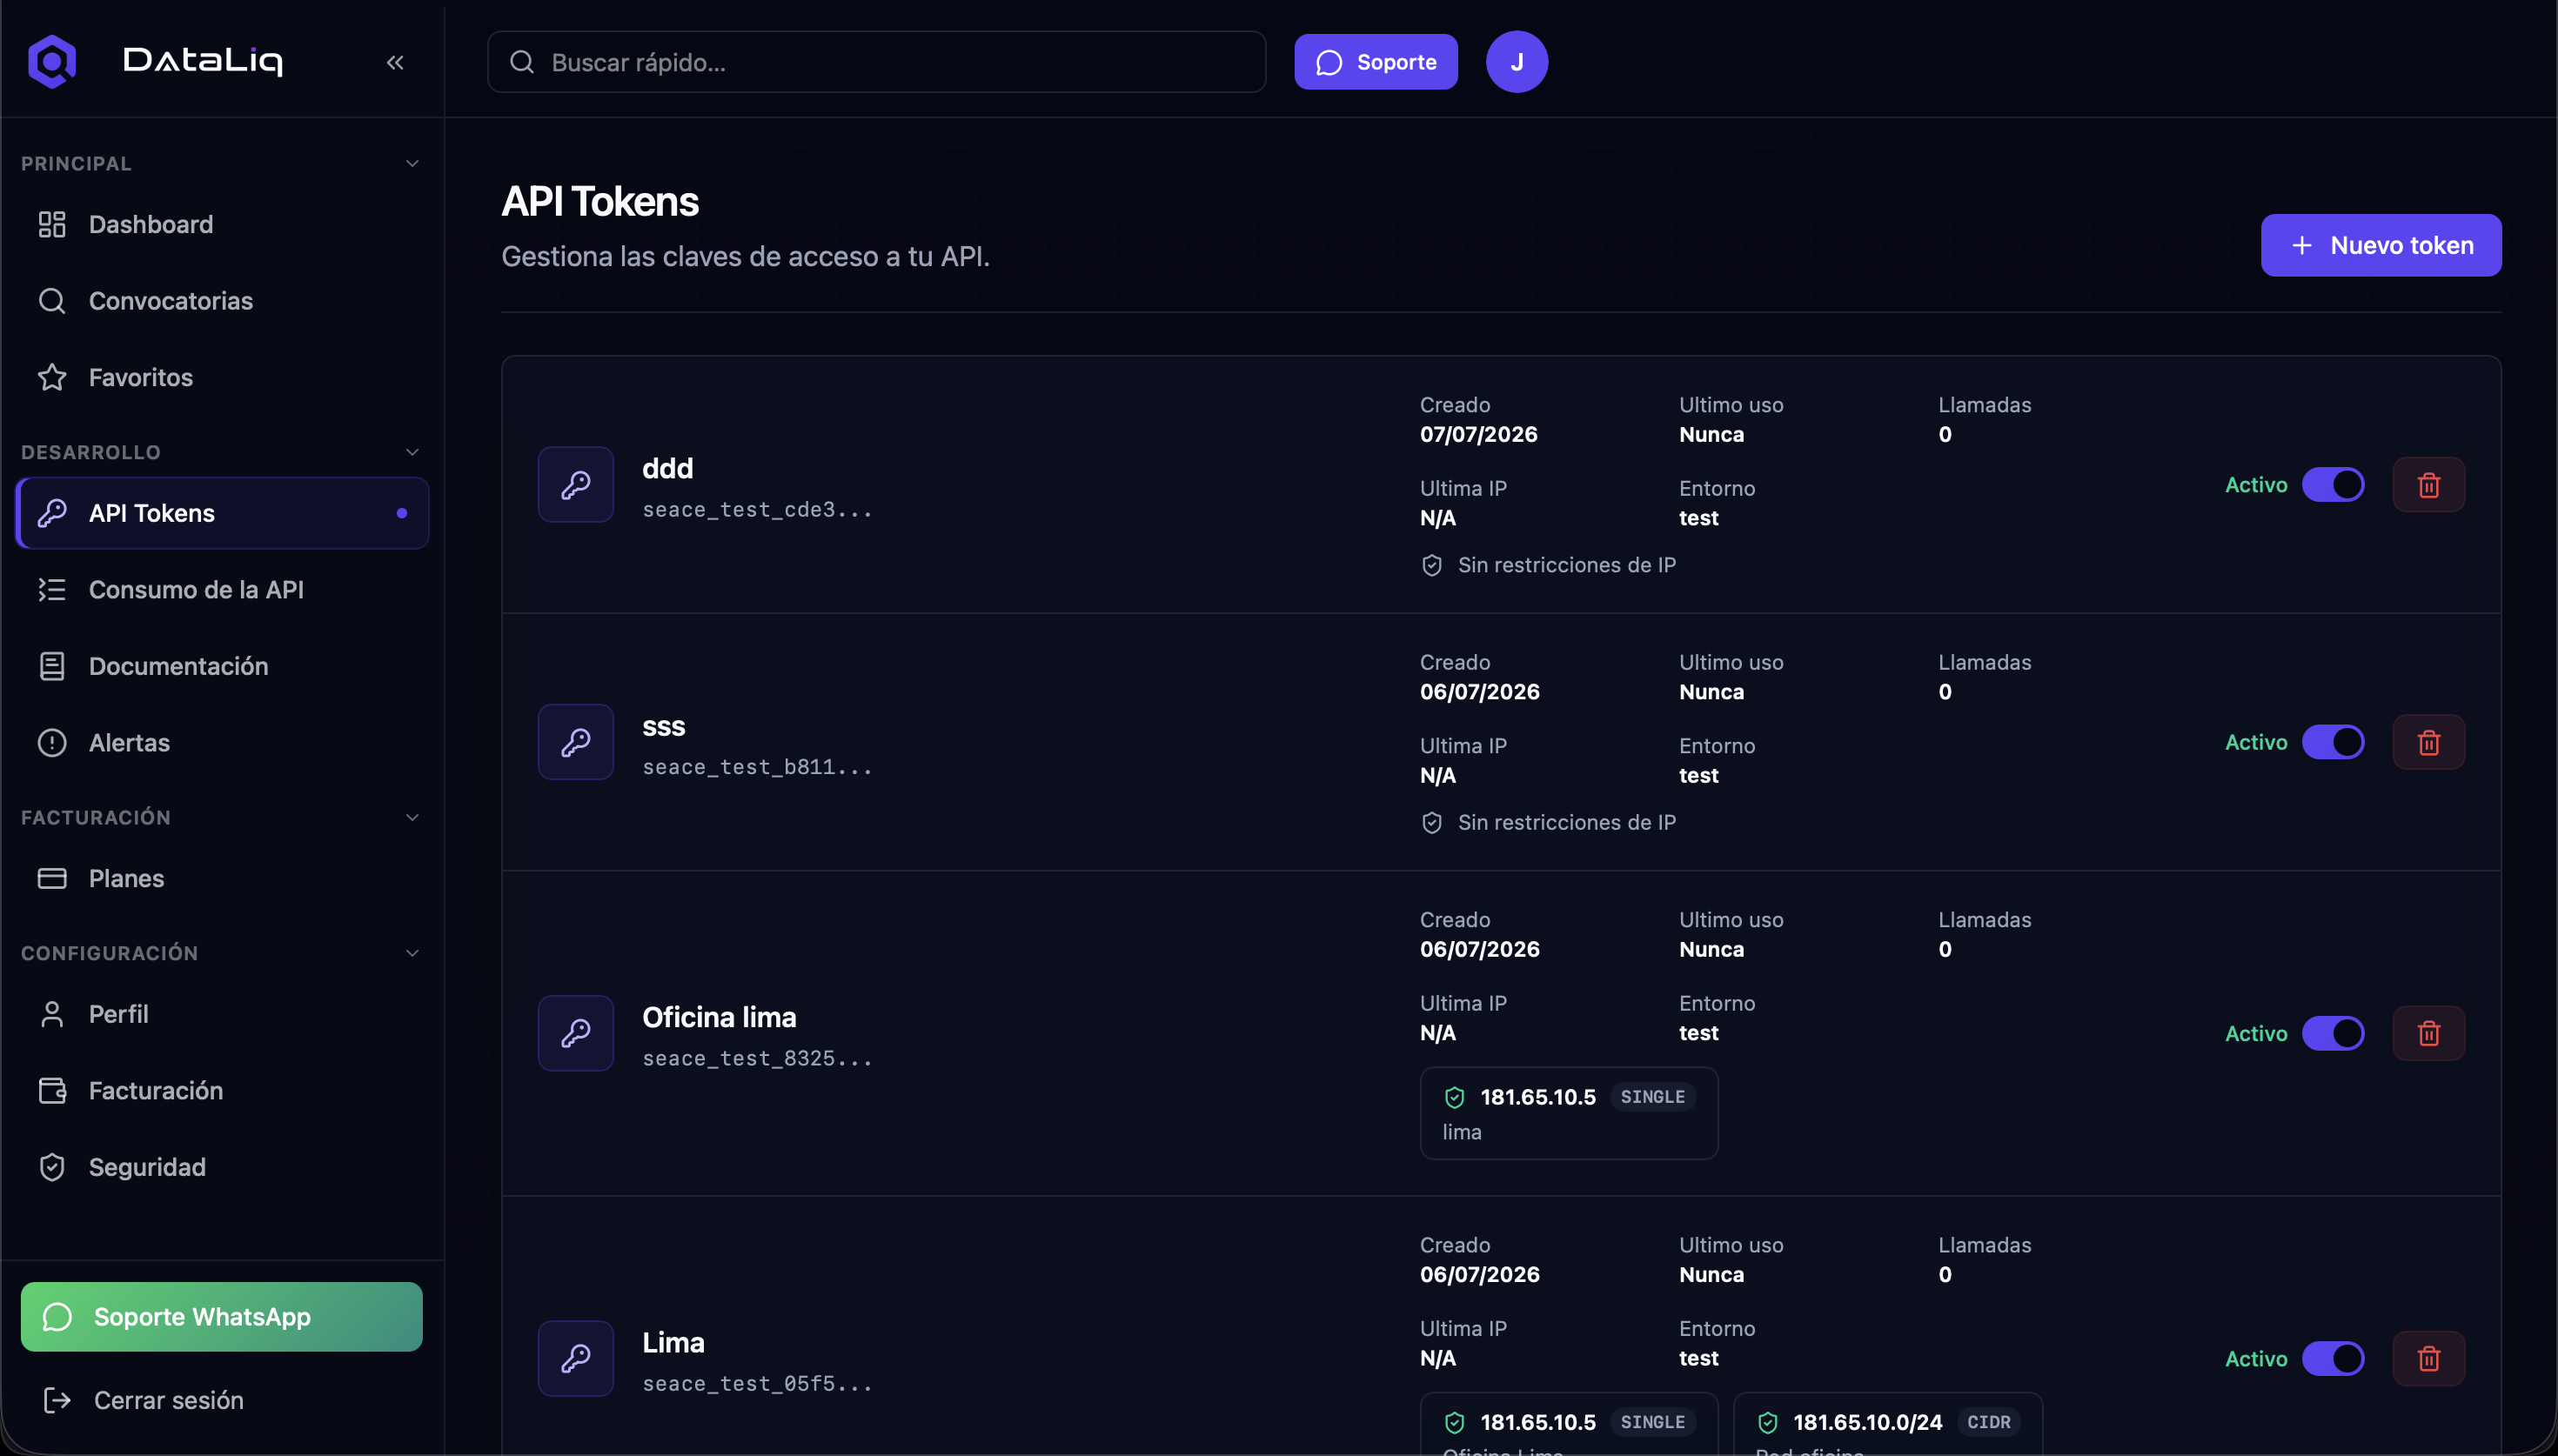The width and height of the screenshot is (2558, 1456).
Task: Click key icon of ddd token
Action: click(576, 485)
